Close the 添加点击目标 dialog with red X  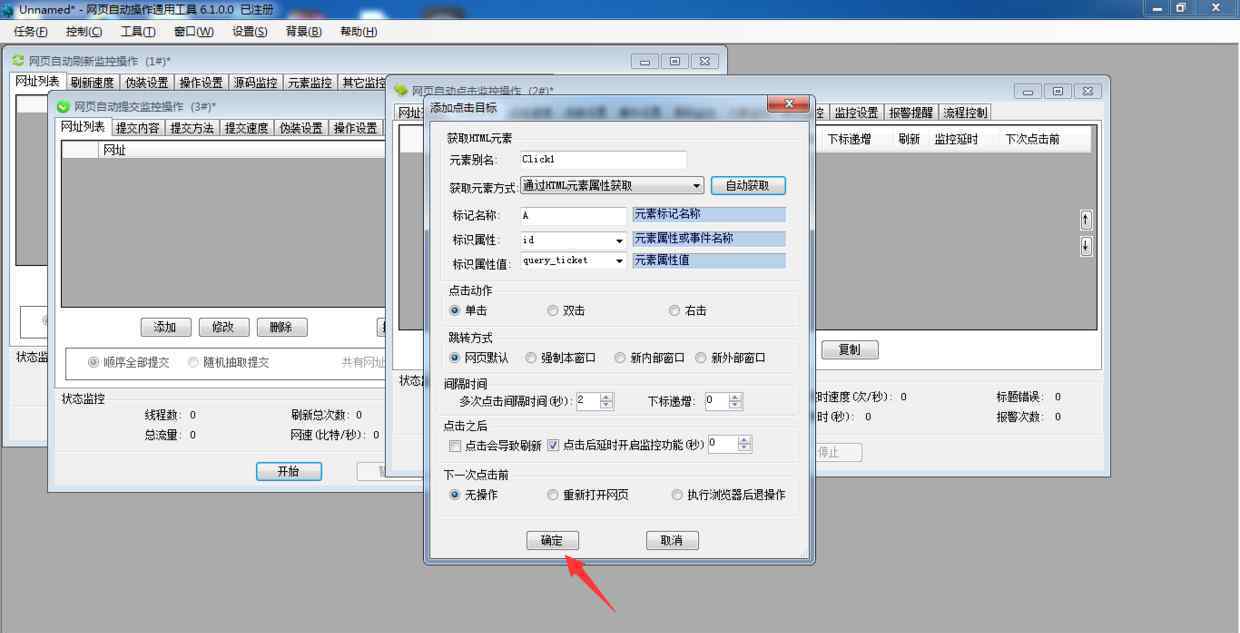788,104
